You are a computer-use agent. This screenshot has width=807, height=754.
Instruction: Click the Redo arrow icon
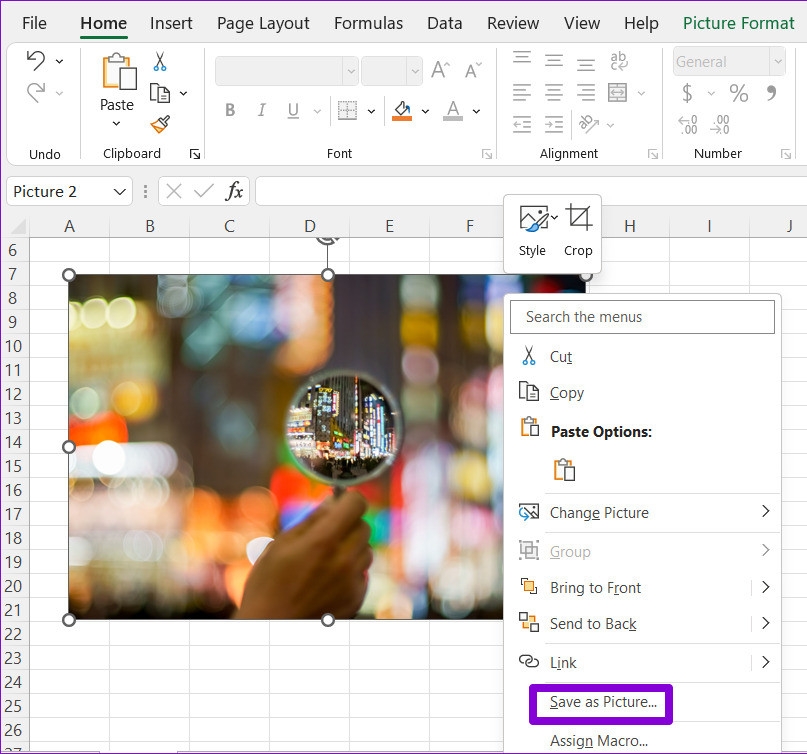point(36,93)
